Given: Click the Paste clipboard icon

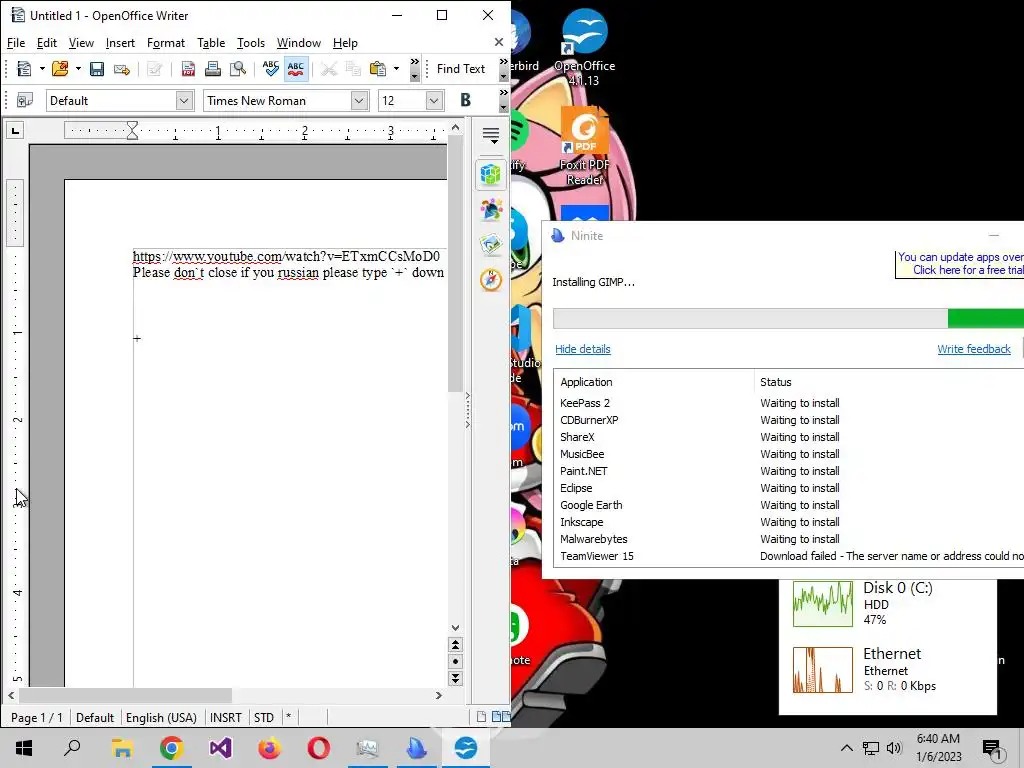Looking at the screenshot, I should coord(377,69).
